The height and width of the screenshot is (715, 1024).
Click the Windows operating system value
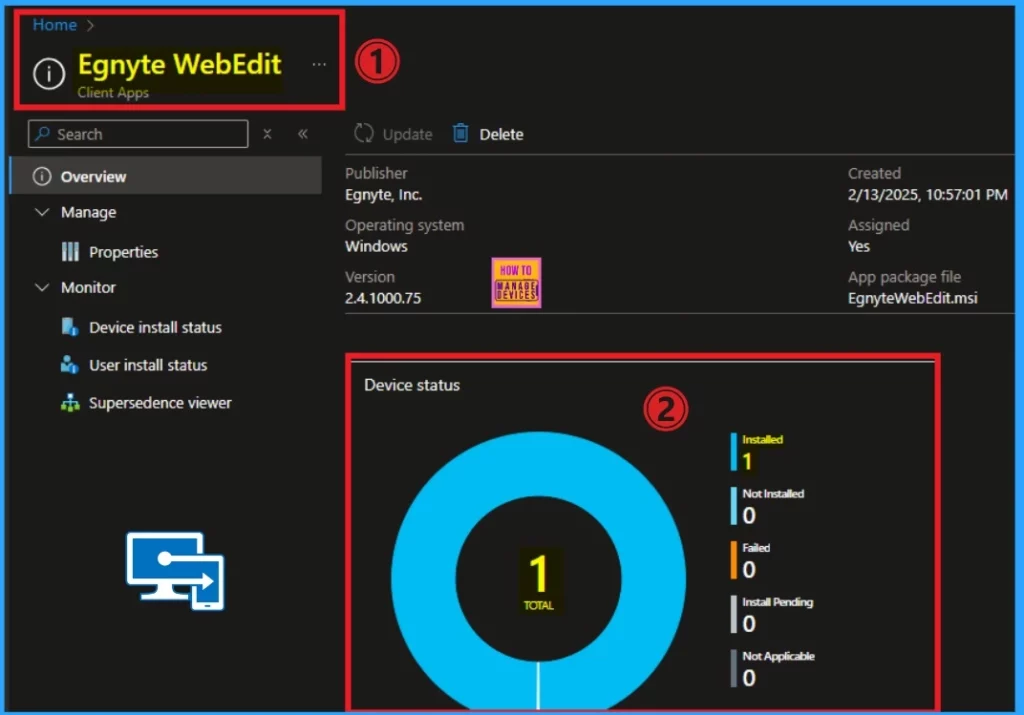376,246
